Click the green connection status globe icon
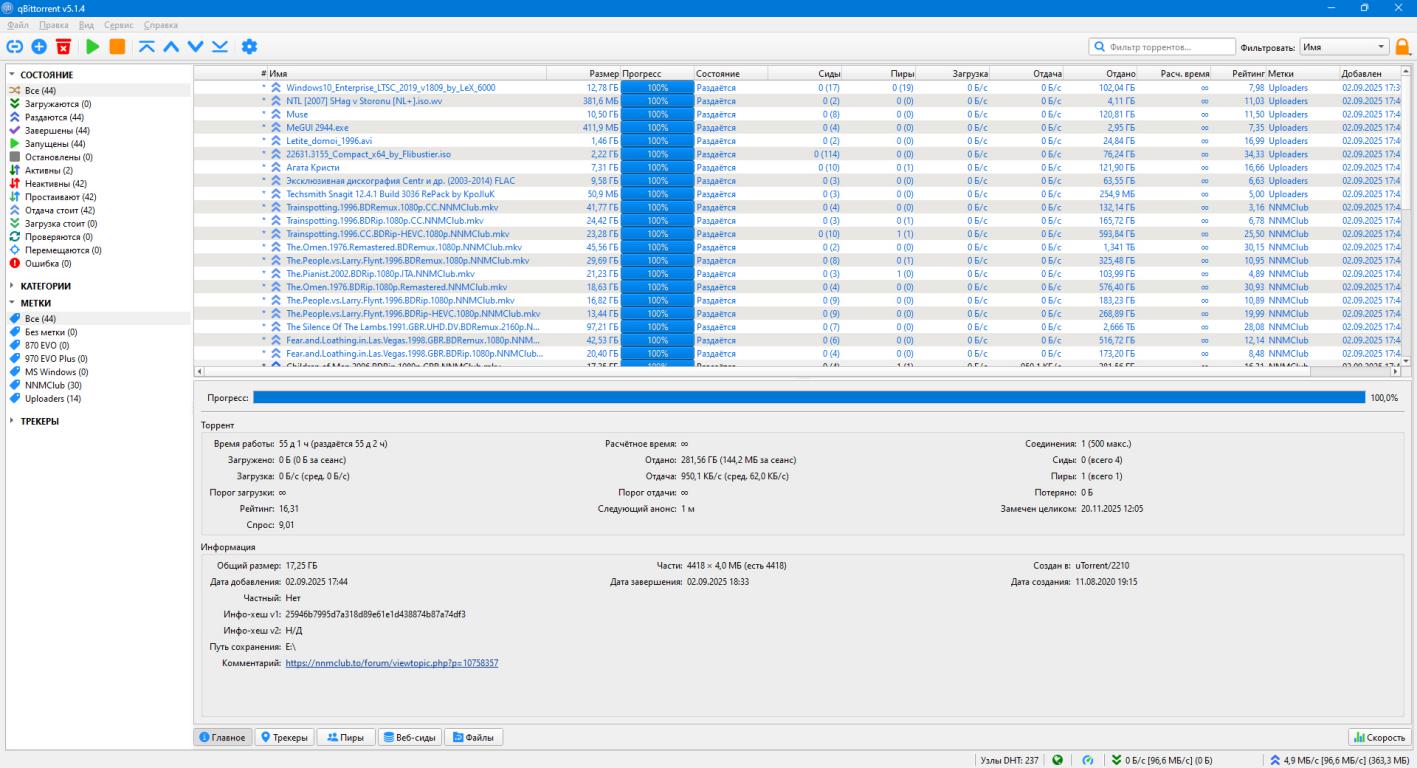Screen dimensions: 1417x768 (1057, 760)
